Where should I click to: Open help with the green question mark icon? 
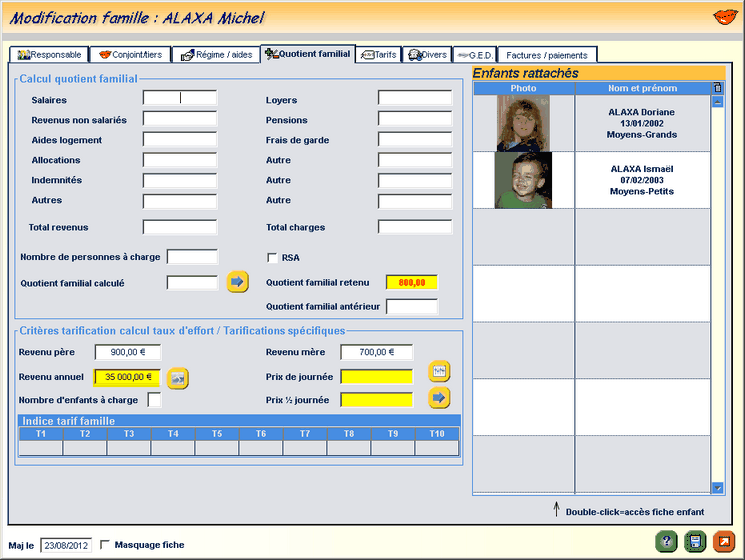[667, 541]
